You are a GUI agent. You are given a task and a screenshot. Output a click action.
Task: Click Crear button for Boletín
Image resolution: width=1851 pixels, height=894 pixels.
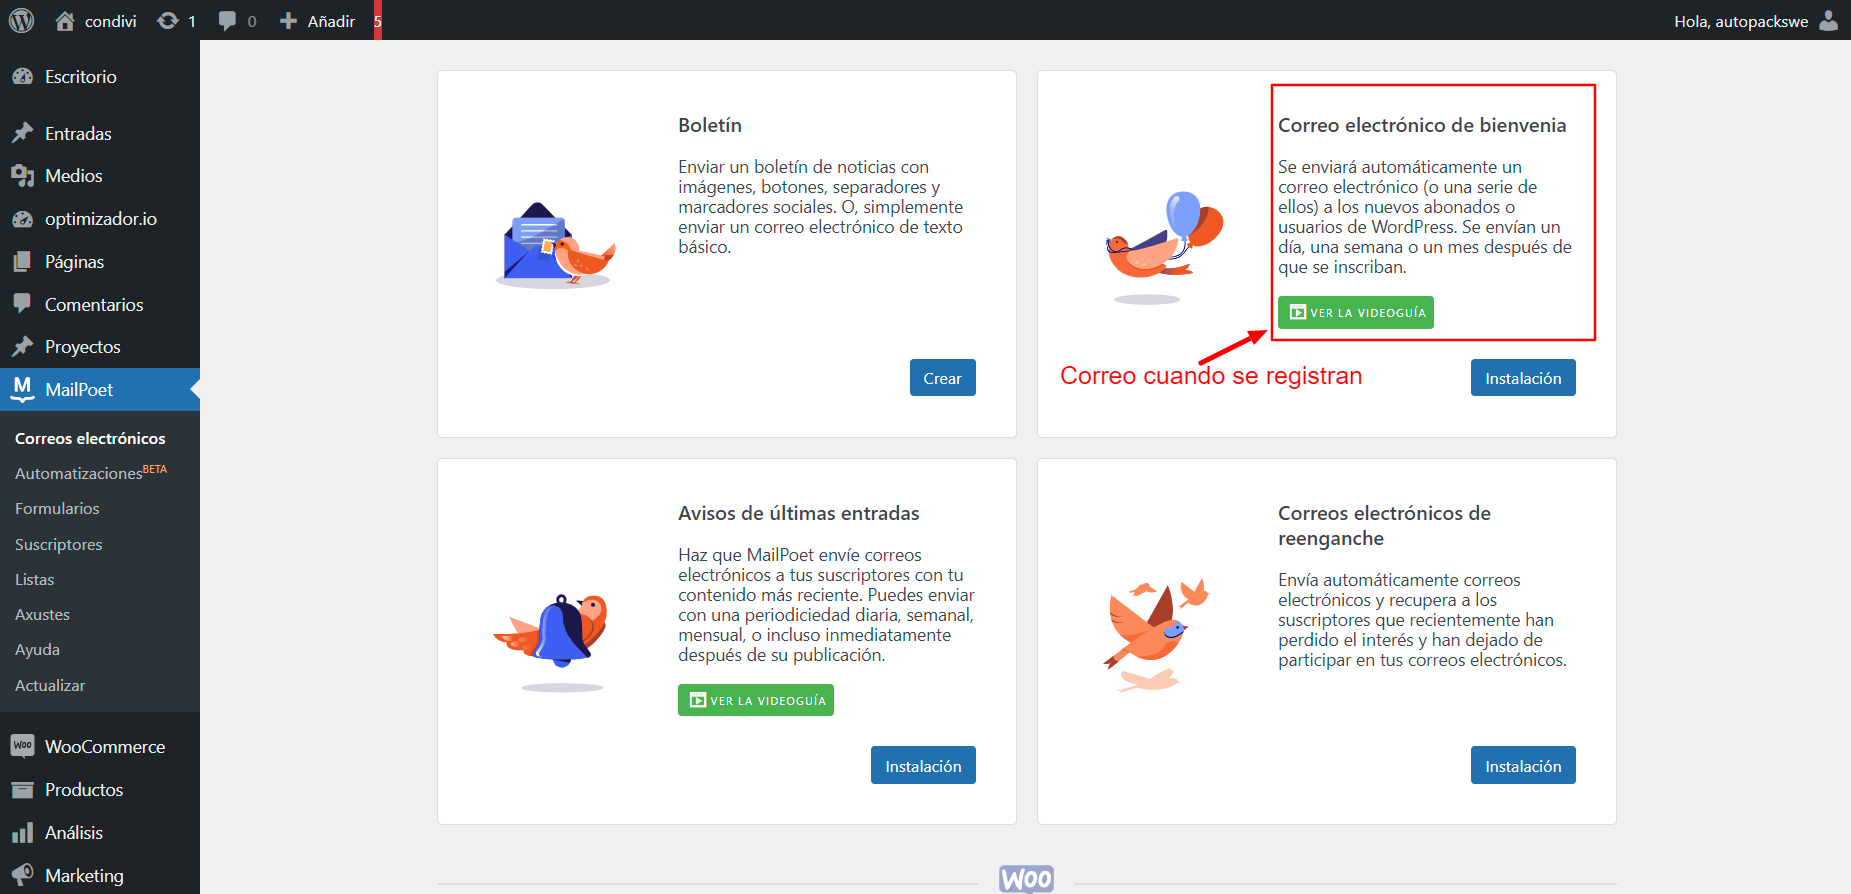click(942, 378)
